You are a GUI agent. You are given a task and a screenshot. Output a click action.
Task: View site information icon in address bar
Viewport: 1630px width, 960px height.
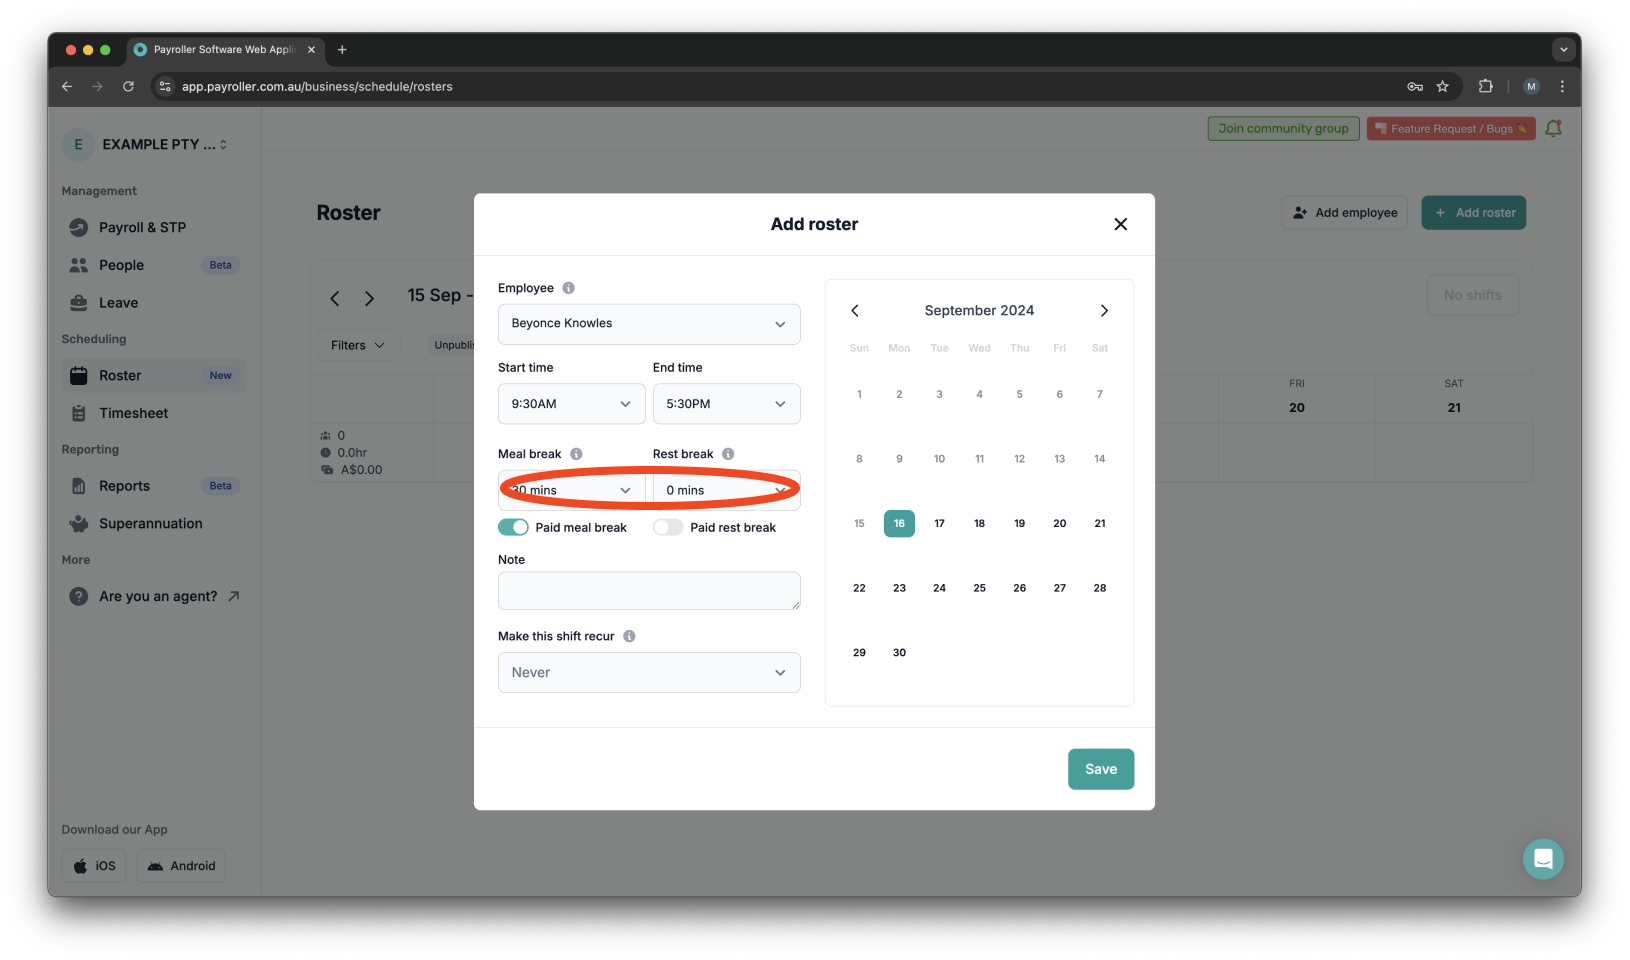pyautogui.click(x=166, y=87)
